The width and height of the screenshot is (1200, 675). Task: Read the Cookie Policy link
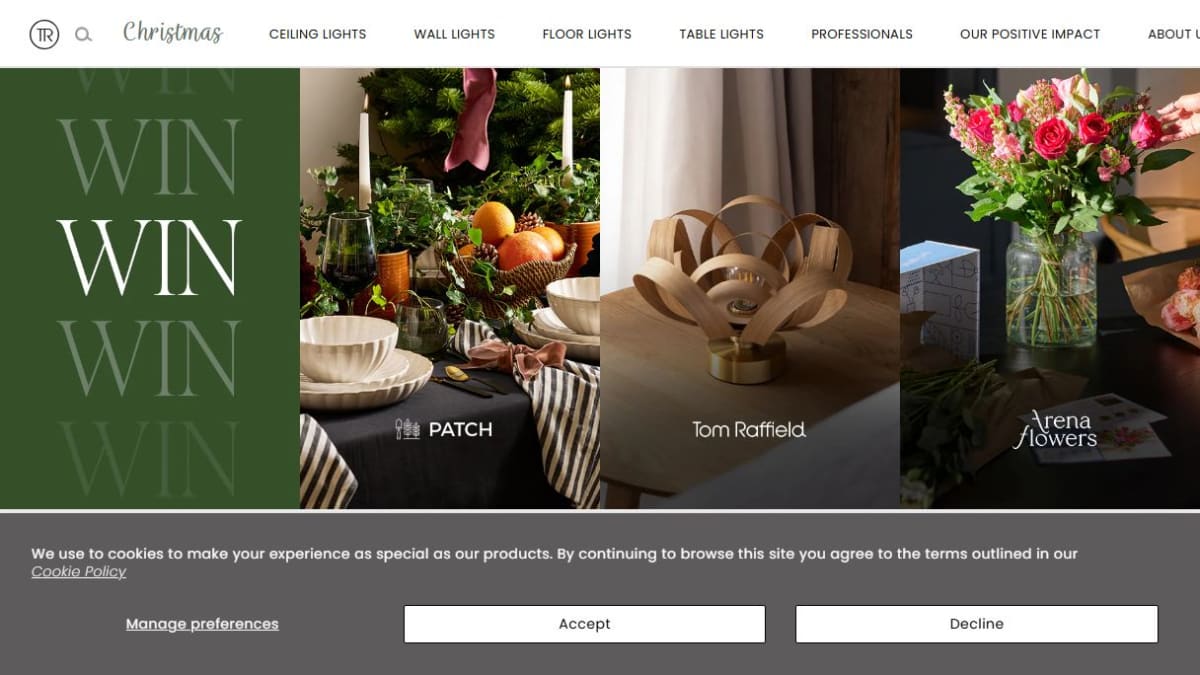[x=79, y=572]
